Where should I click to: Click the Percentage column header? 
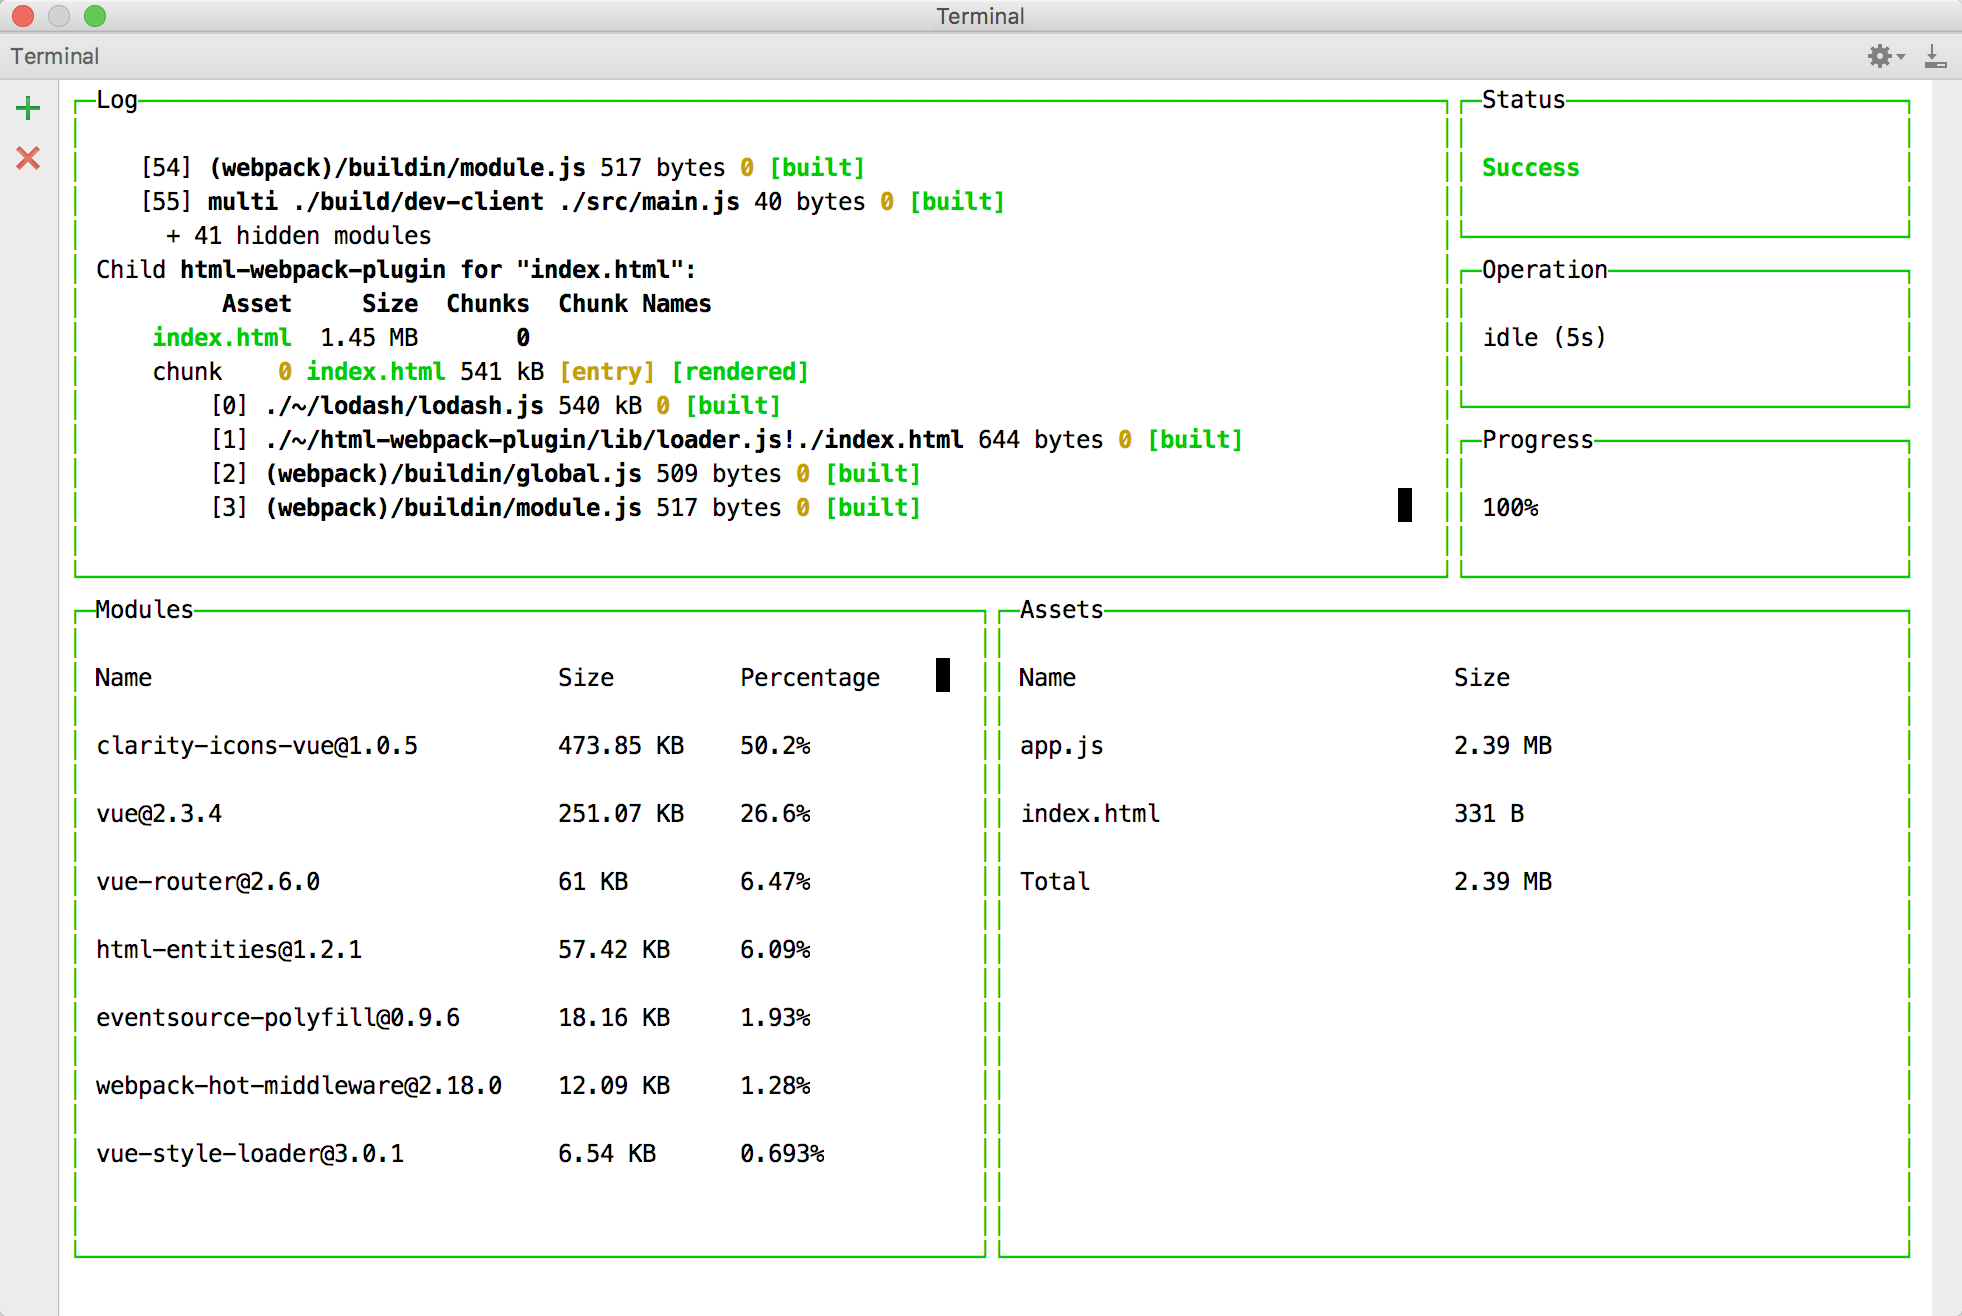810,678
